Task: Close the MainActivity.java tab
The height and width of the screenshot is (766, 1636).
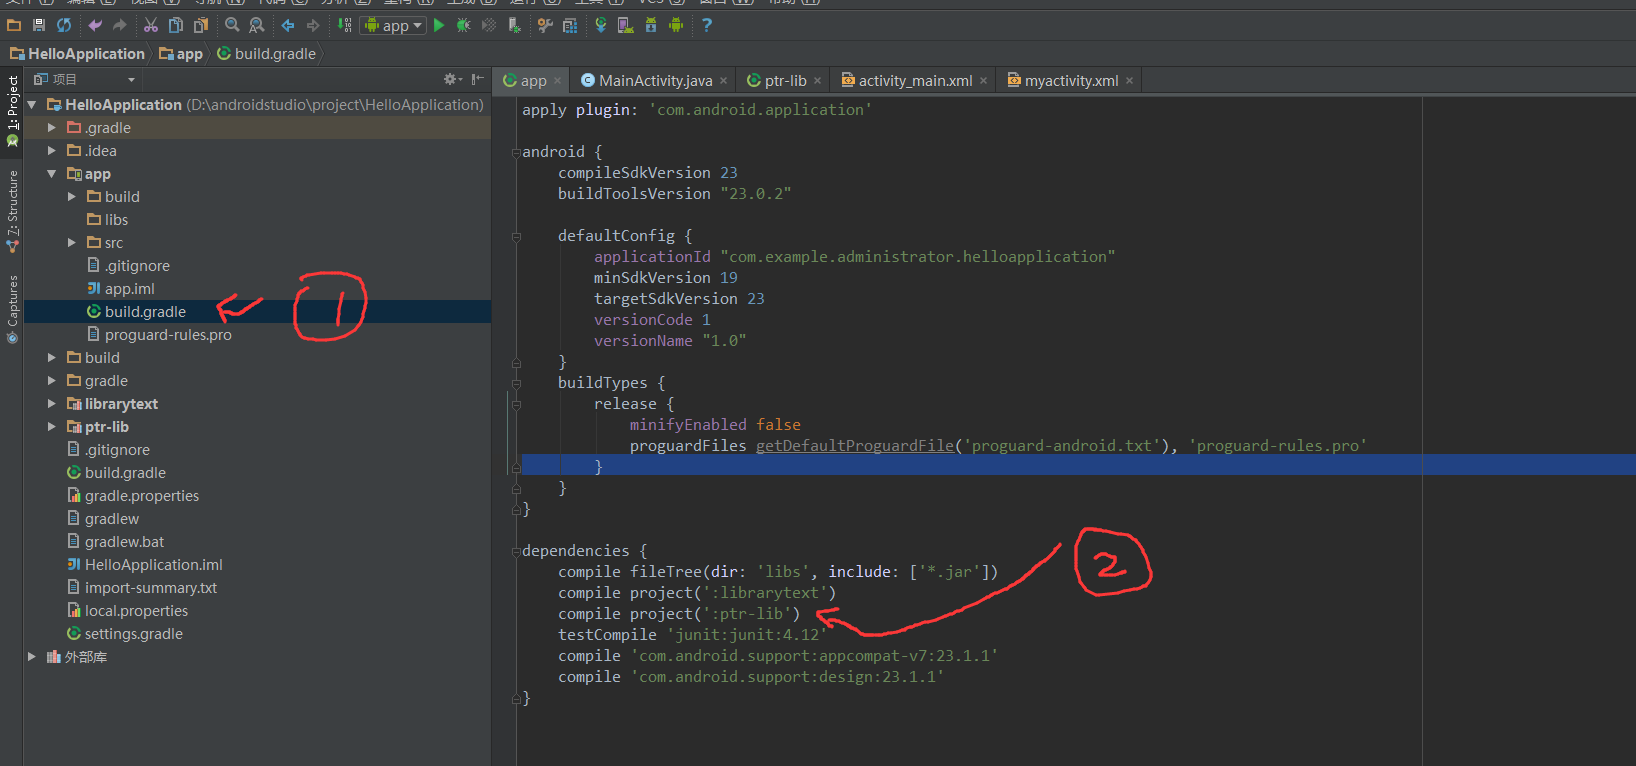Action: 724,81
